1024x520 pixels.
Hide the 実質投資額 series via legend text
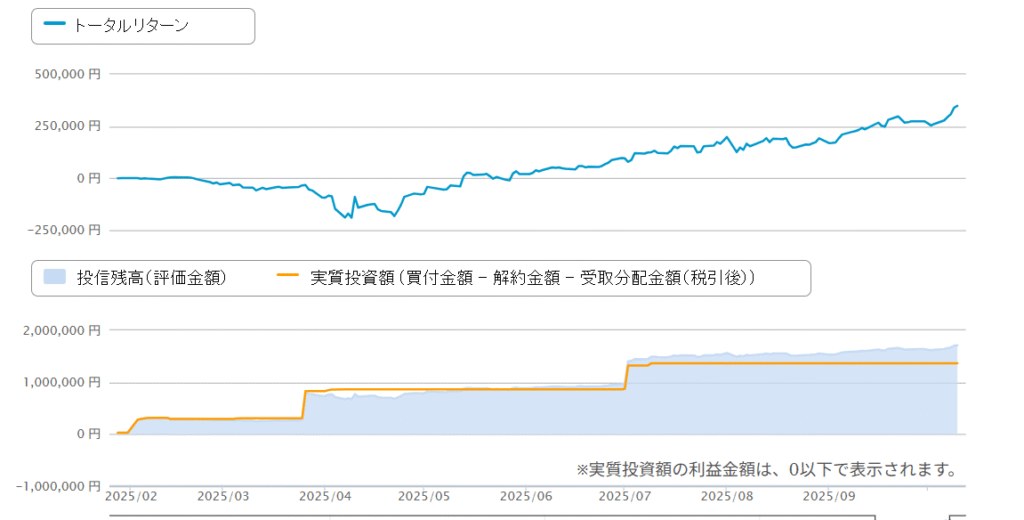532,278
